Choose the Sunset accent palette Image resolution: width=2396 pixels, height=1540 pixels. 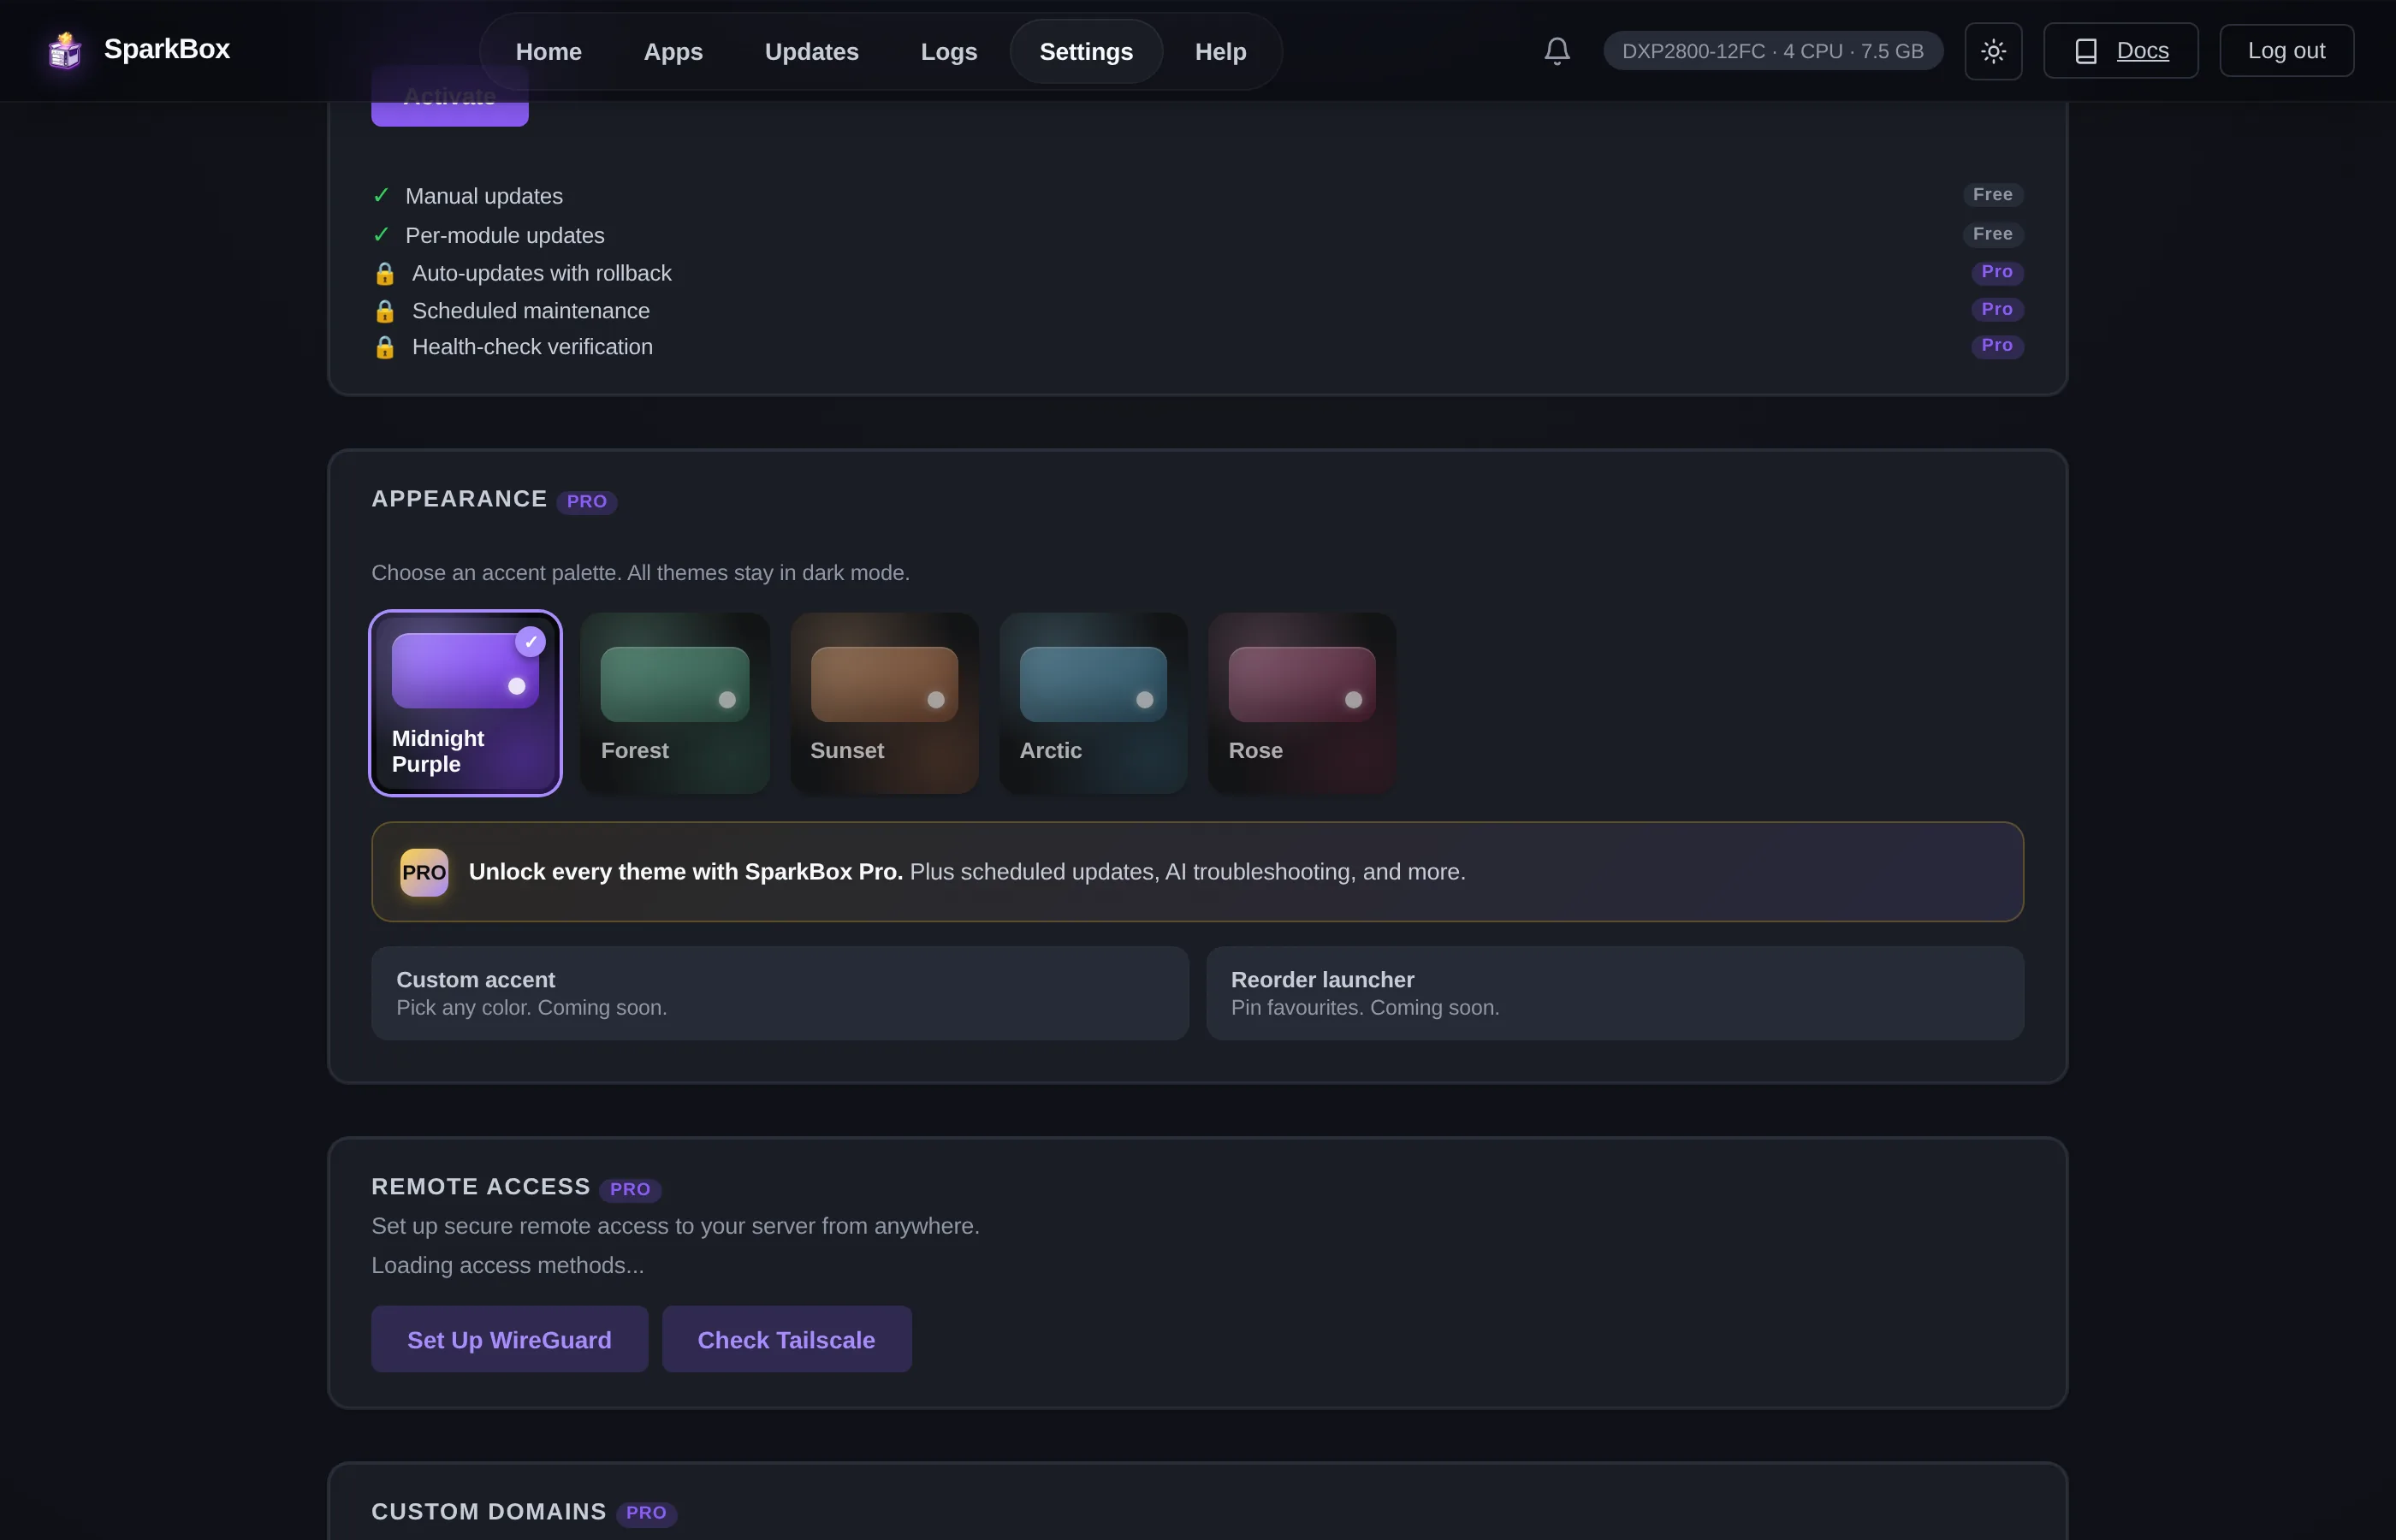tap(884, 703)
